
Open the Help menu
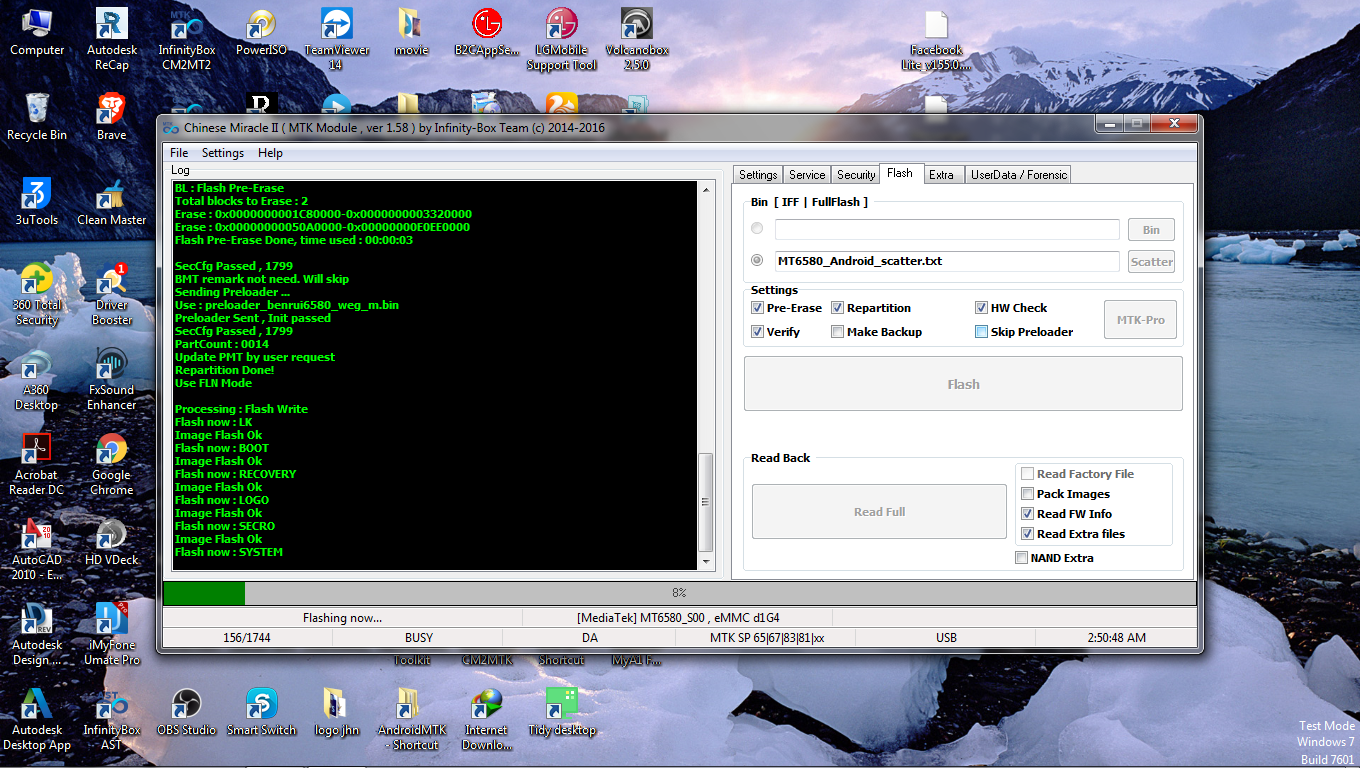click(270, 153)
